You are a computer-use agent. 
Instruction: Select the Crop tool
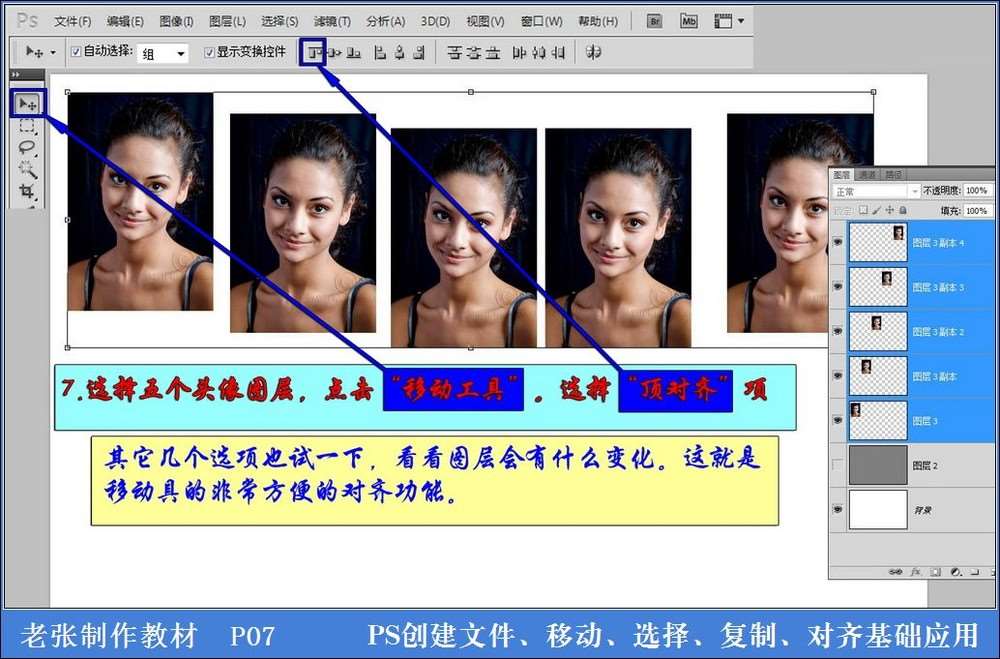tap(27, 191)
